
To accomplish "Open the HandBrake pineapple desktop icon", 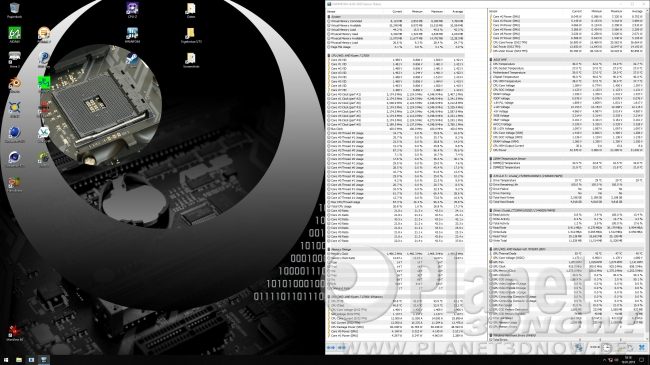I will 15,184.
